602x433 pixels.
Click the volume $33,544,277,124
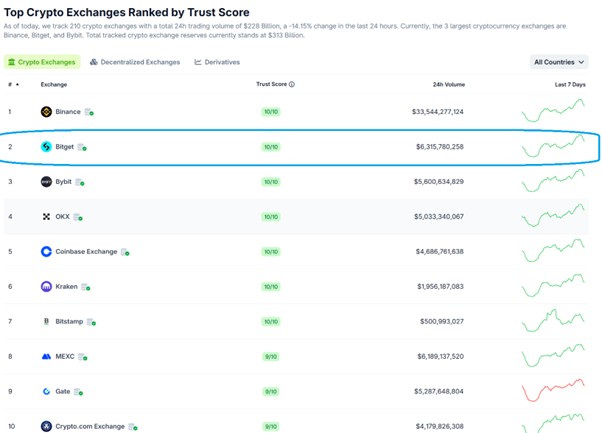click(438, 112)
